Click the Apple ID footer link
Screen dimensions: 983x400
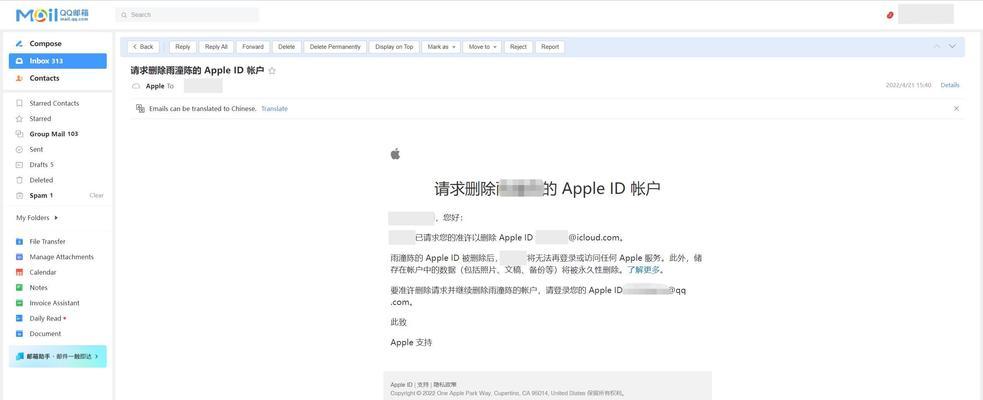[401, 385]
